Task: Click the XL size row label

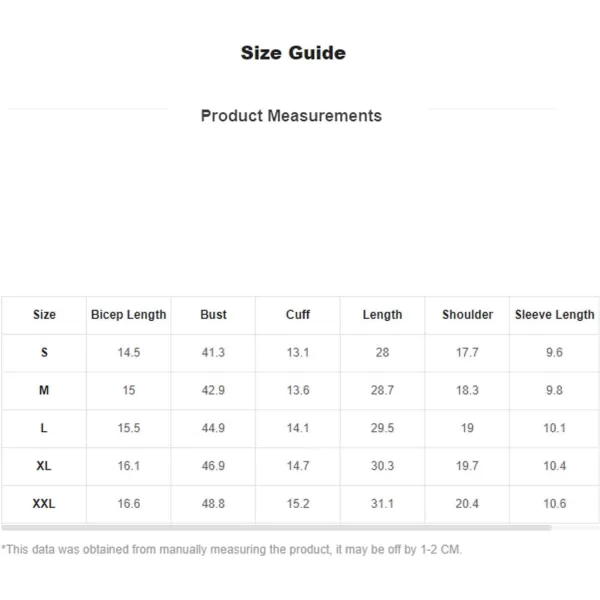Action: [x=44, y=466]
